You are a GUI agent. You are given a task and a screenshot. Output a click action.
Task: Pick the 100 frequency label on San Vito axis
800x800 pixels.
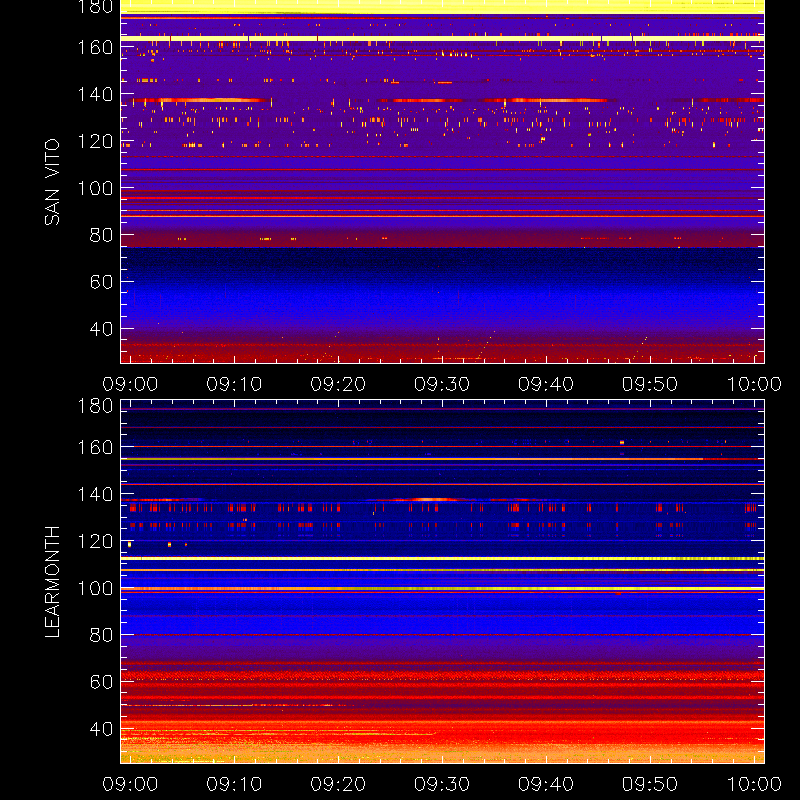(x=95, y=188)
